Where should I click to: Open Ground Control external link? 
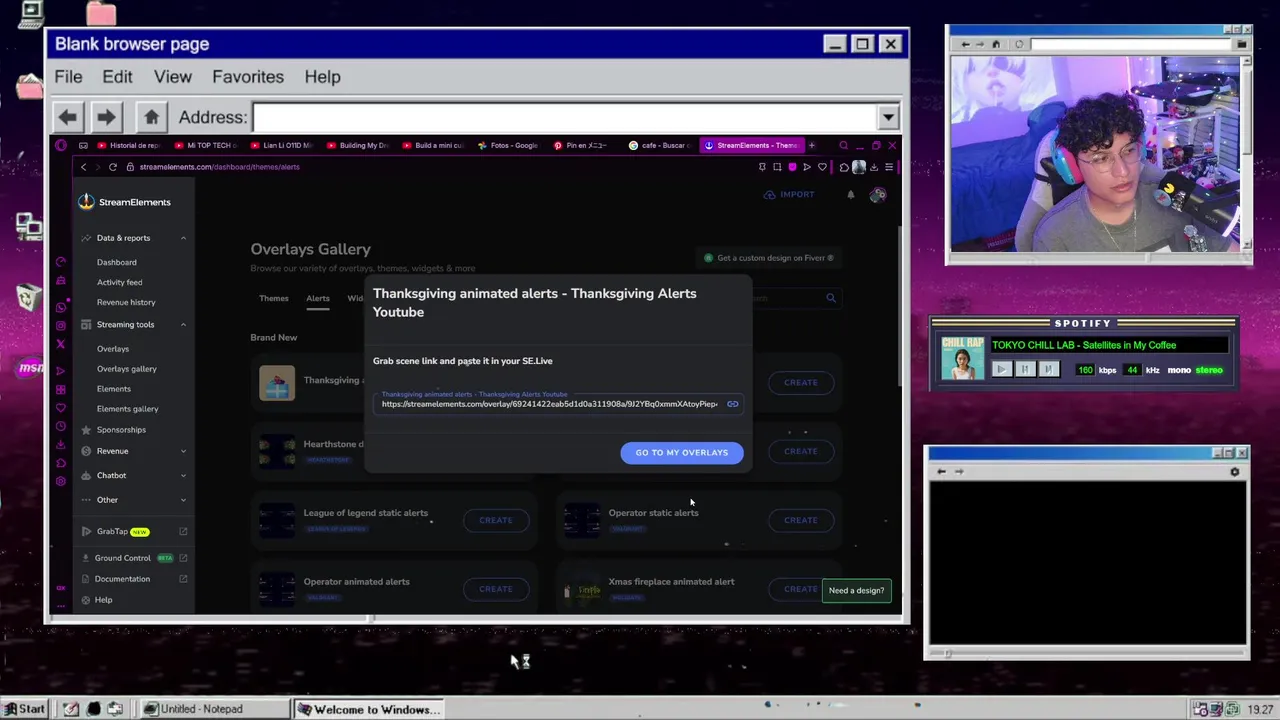point(183,558)
